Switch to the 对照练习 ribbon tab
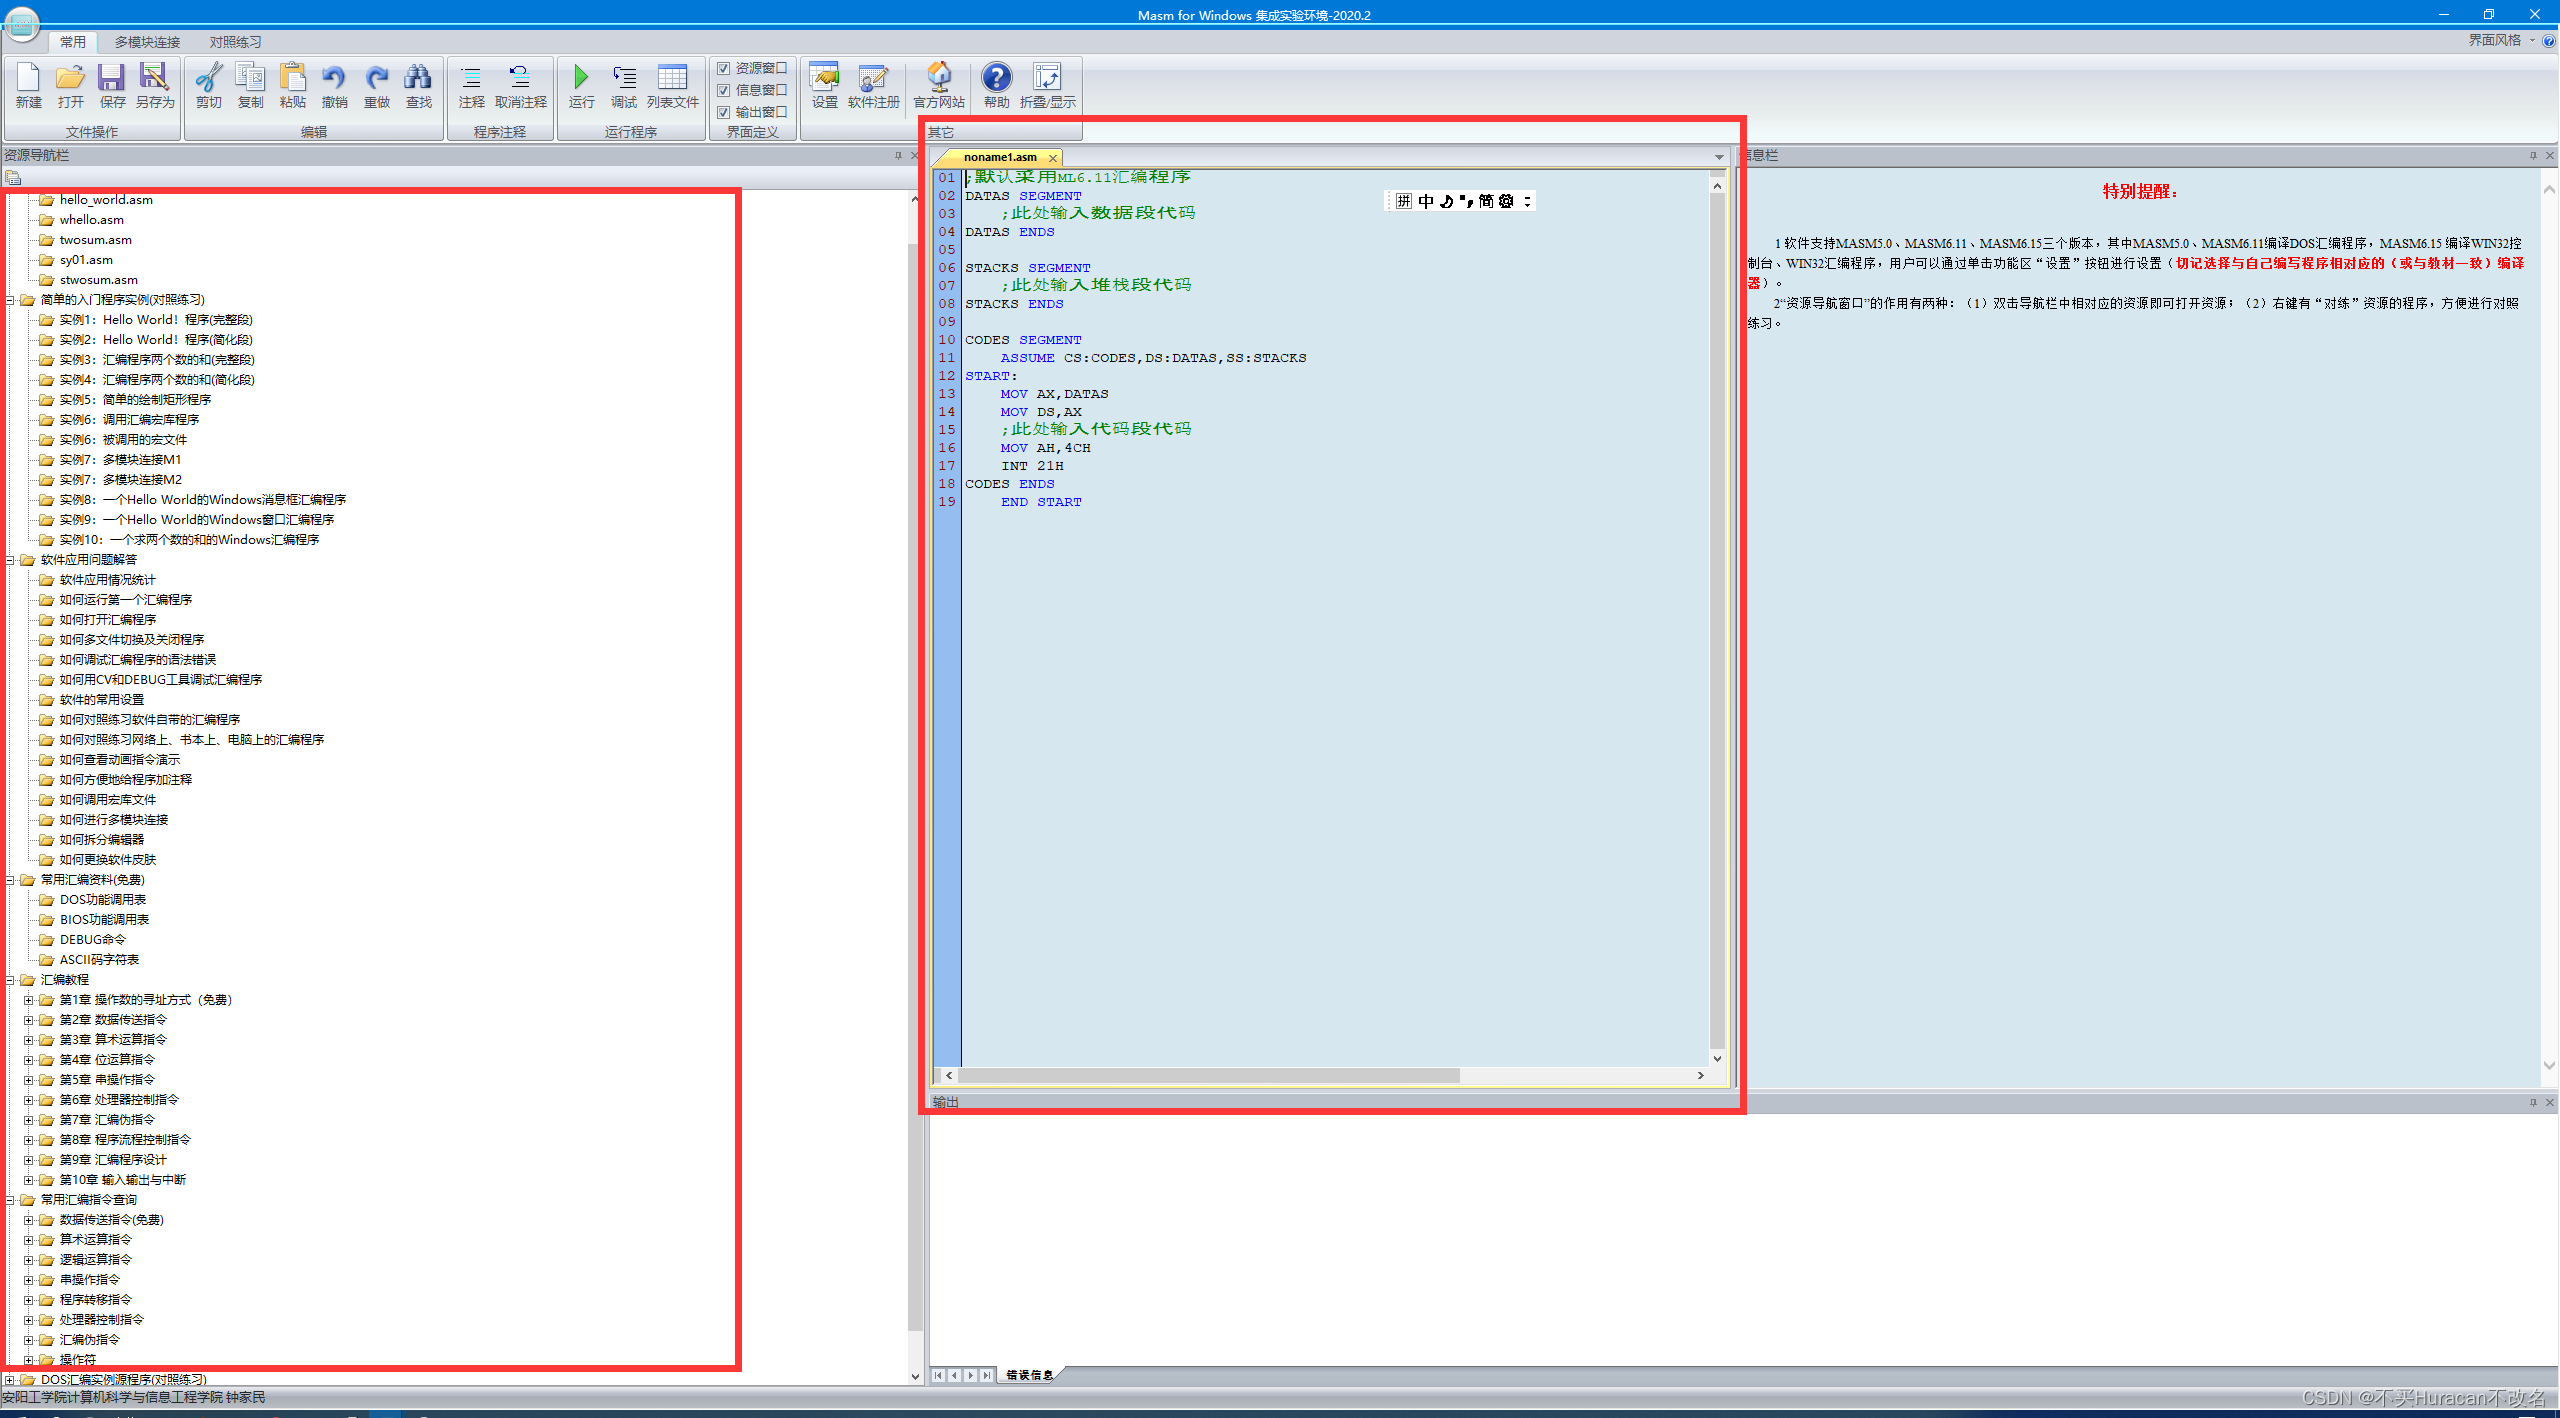This screenshot has width=2560, height=1418. 235,42
